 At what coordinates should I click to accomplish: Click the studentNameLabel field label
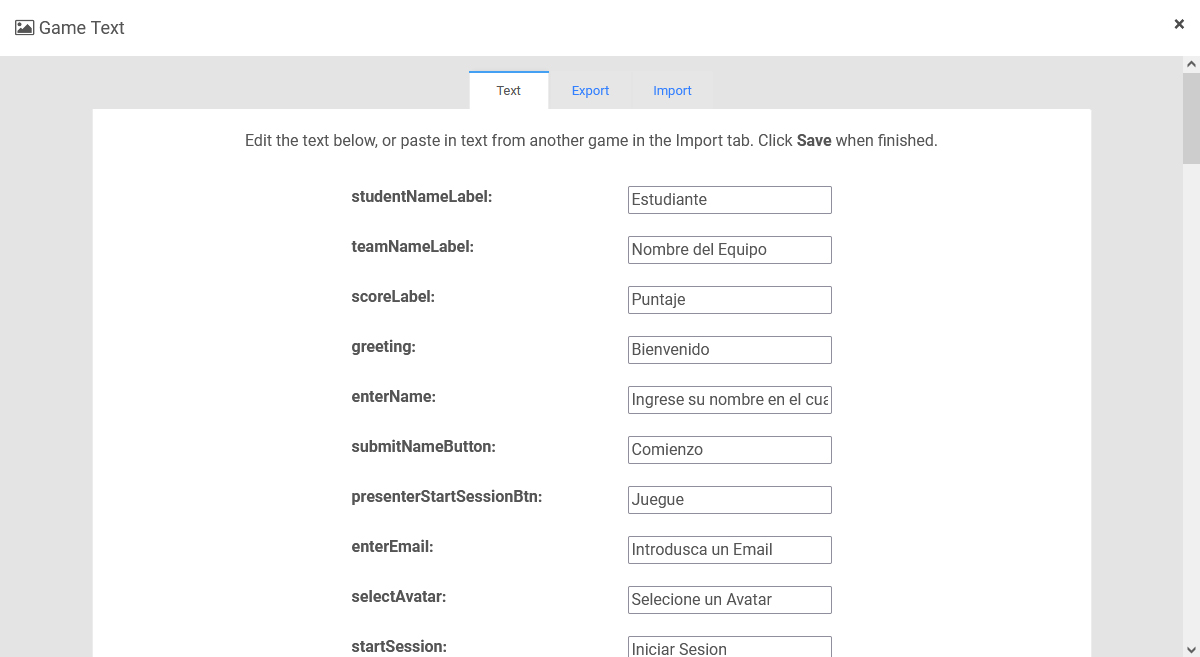(421, 197)
